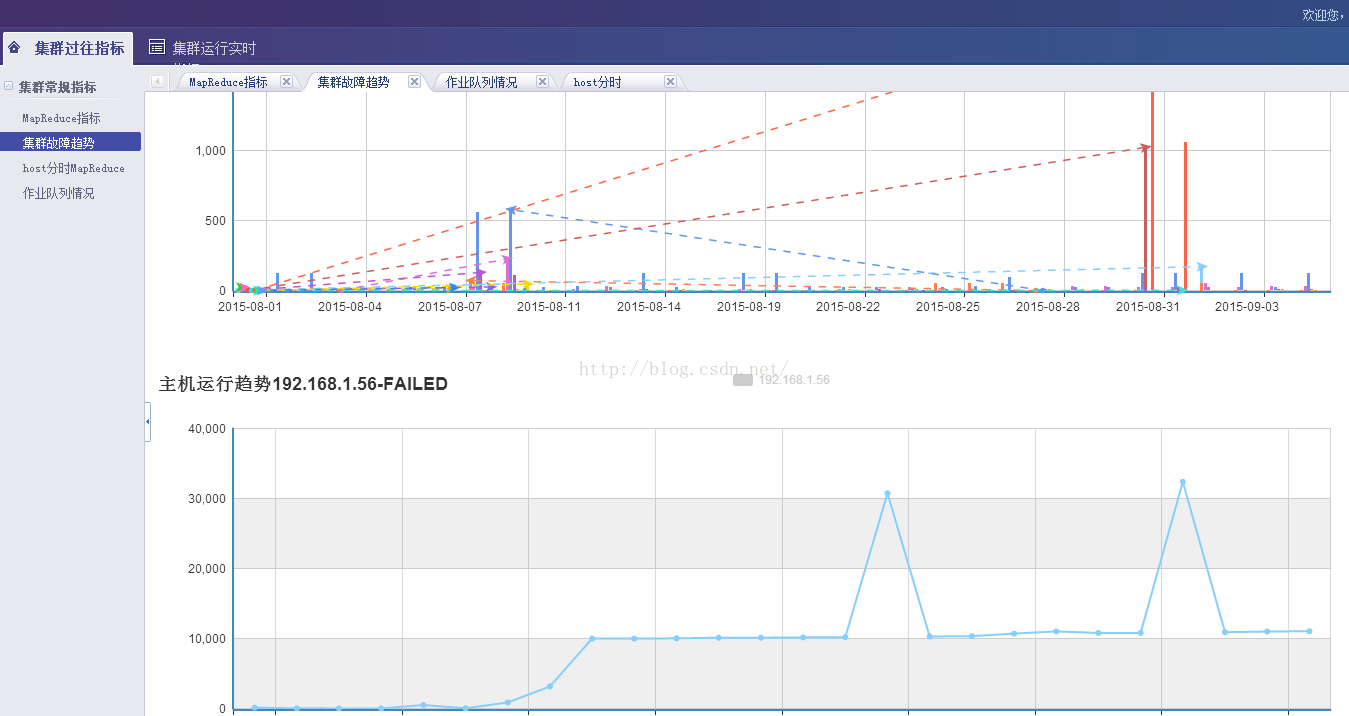Collapse the 集群常规指标 tree section
This screenshot has height=716, width=1349.
click(9, 87)
